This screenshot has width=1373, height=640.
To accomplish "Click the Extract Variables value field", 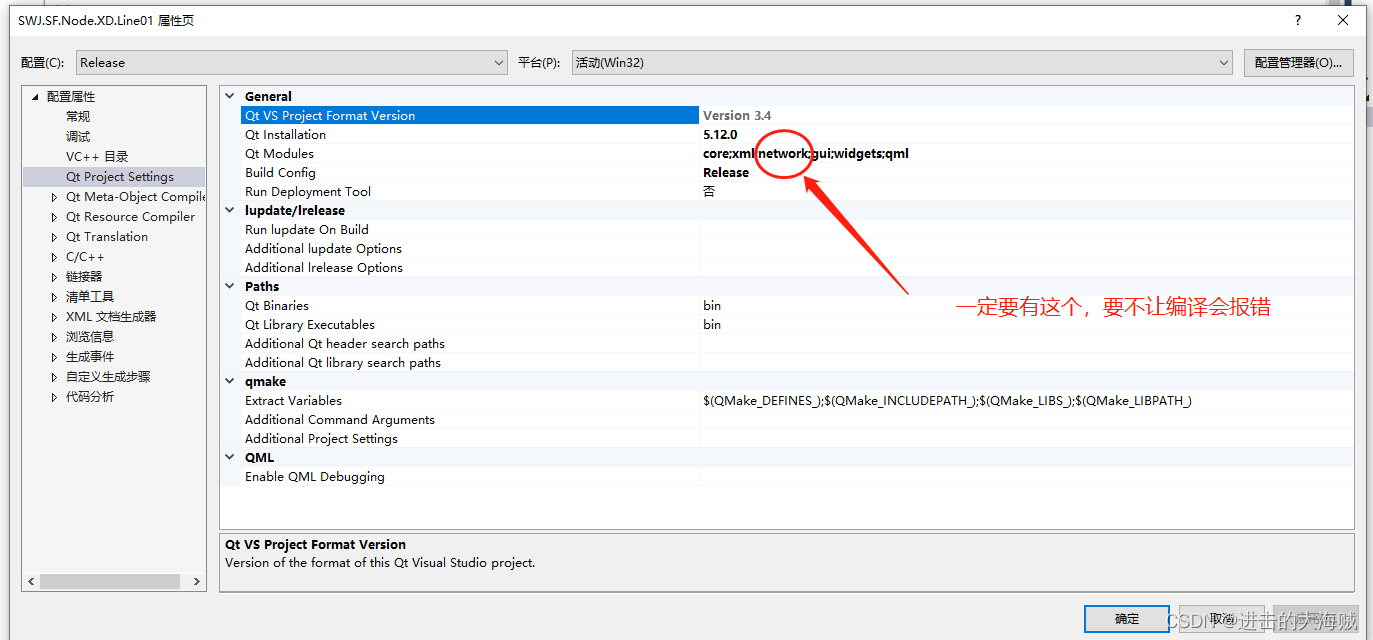I will click(x=1026, y=401).
